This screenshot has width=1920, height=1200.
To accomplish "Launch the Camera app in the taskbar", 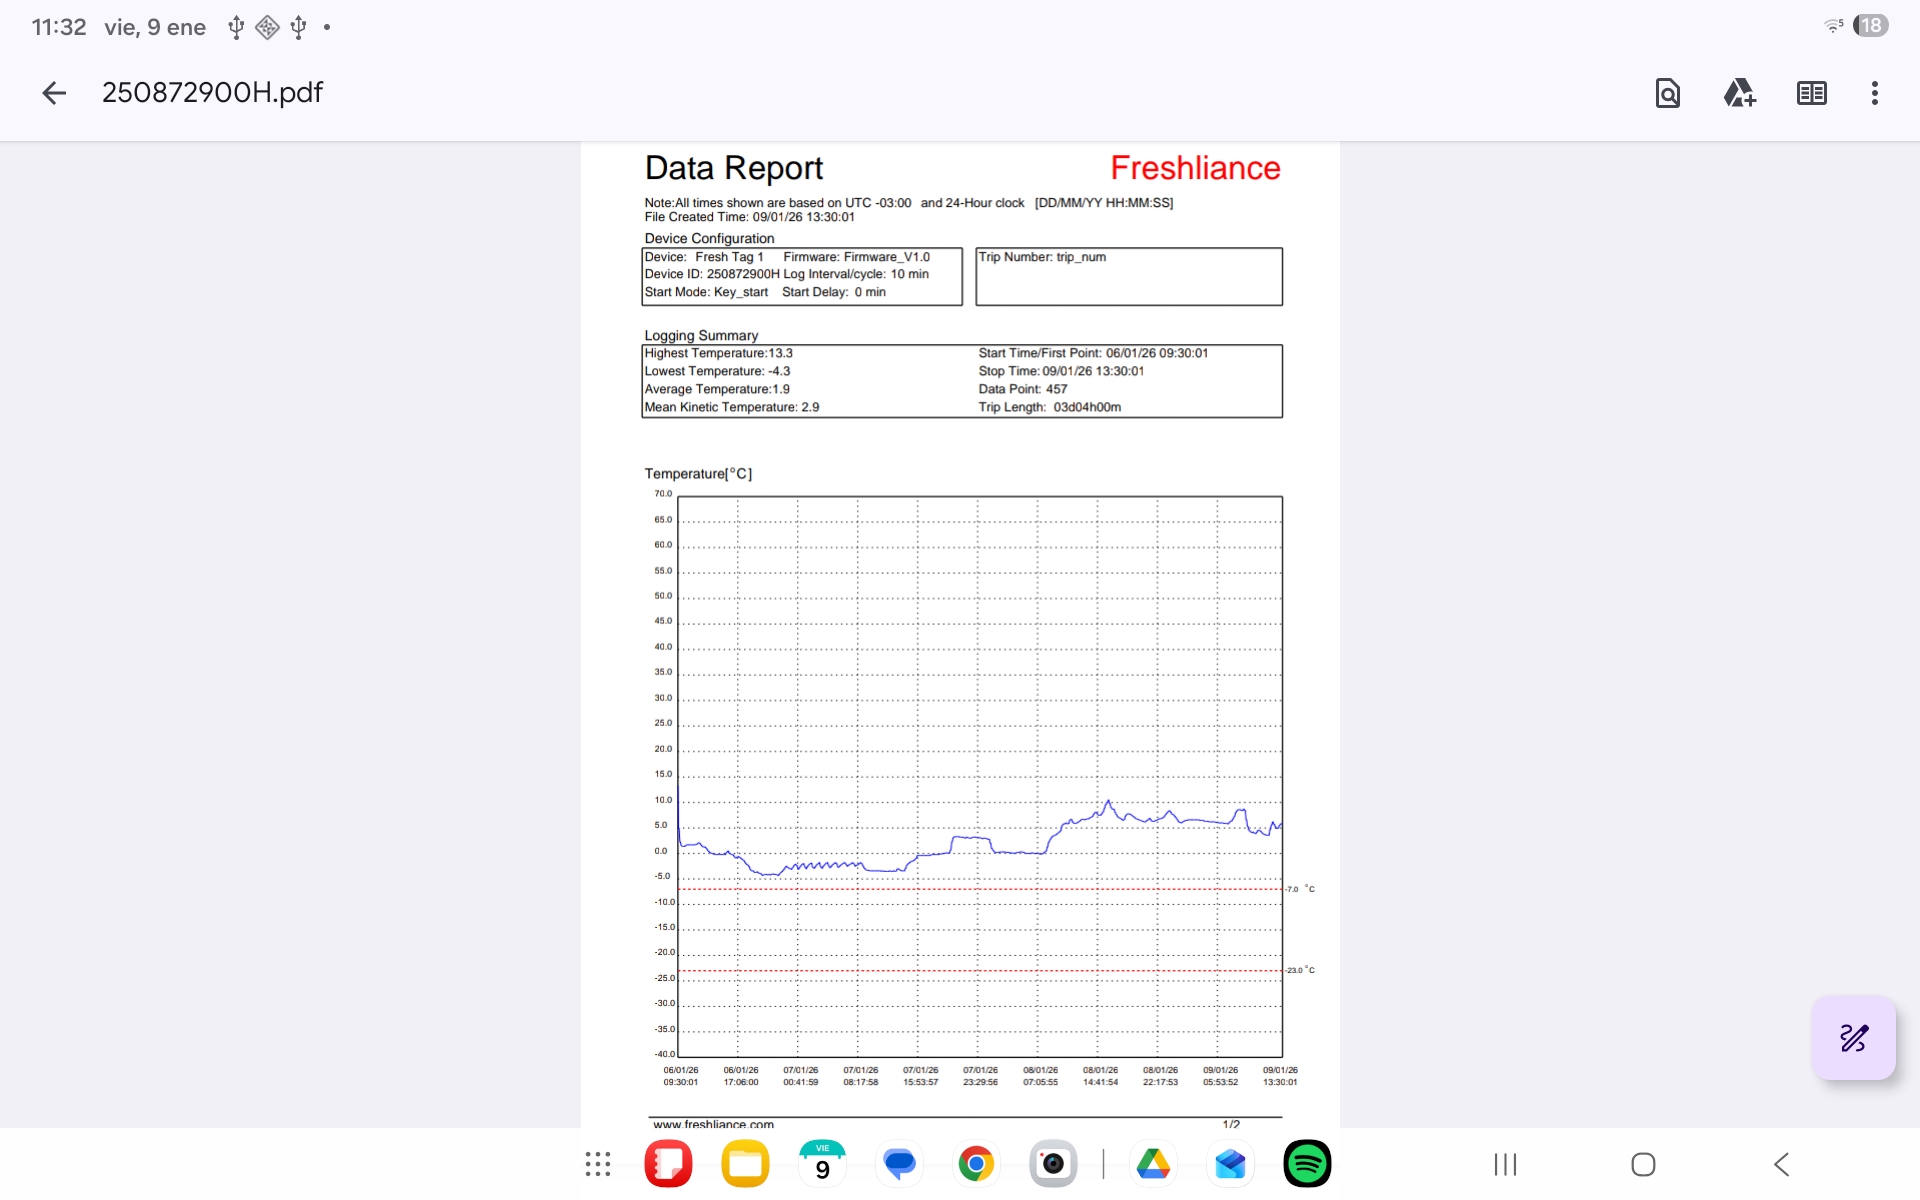I will [x=1053, y=1164].
